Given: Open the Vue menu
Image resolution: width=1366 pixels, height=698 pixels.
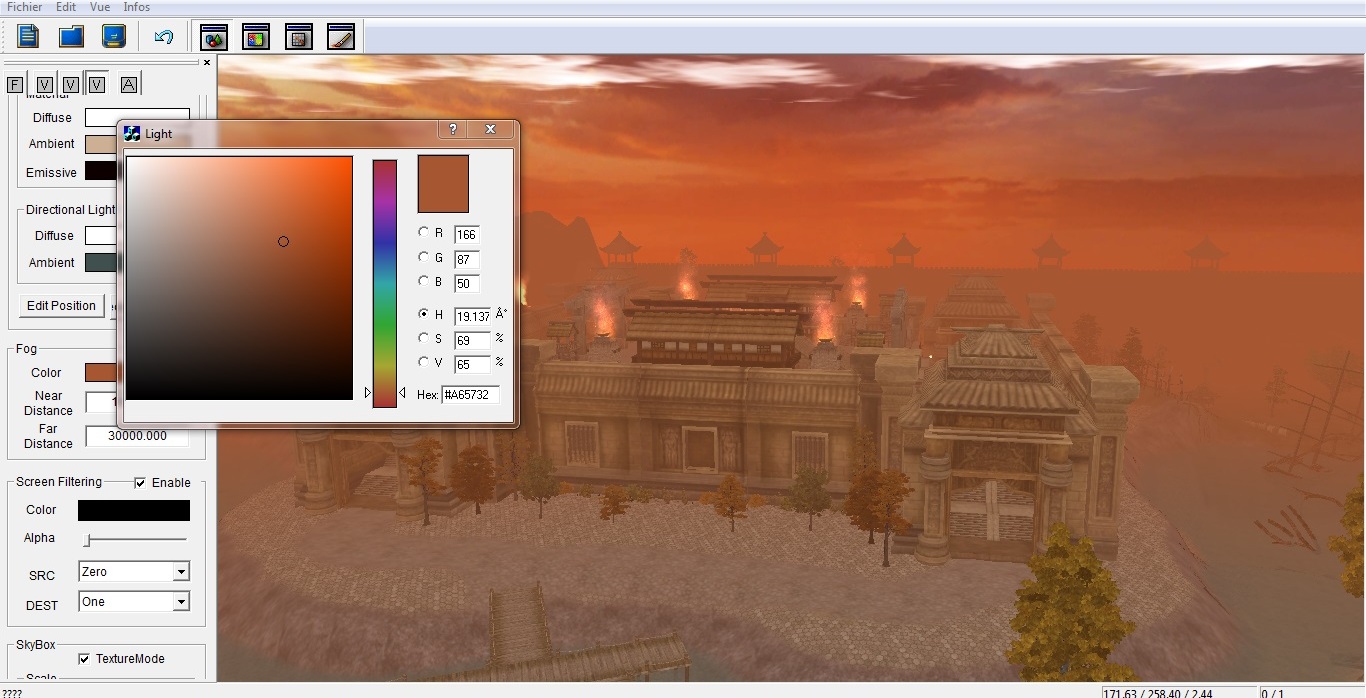Looking at the screenshot, I should (x=100, y=7).
